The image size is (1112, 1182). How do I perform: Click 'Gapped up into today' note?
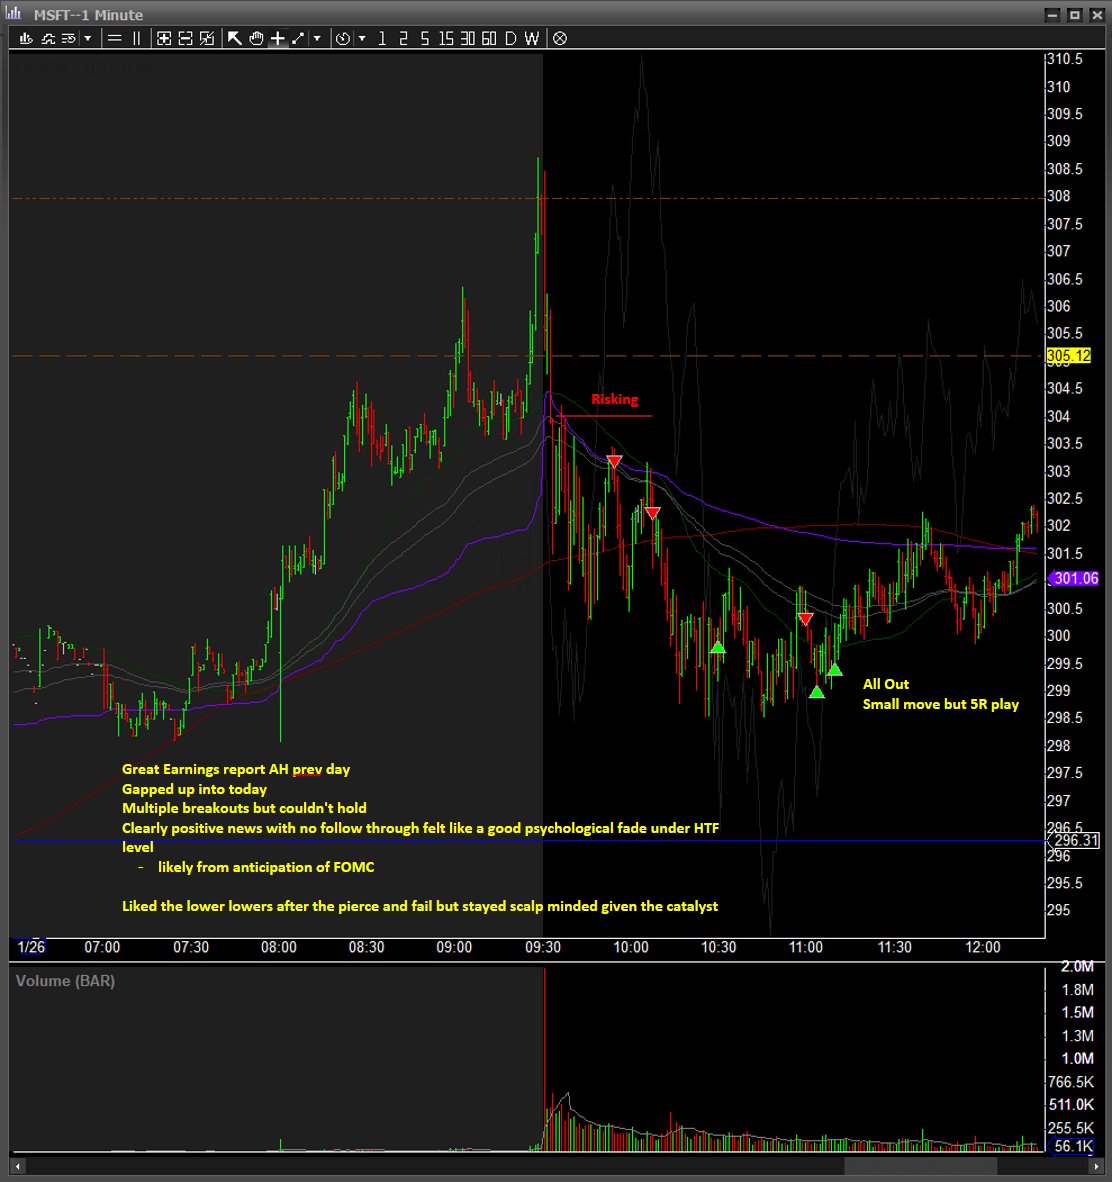[195, 789]
